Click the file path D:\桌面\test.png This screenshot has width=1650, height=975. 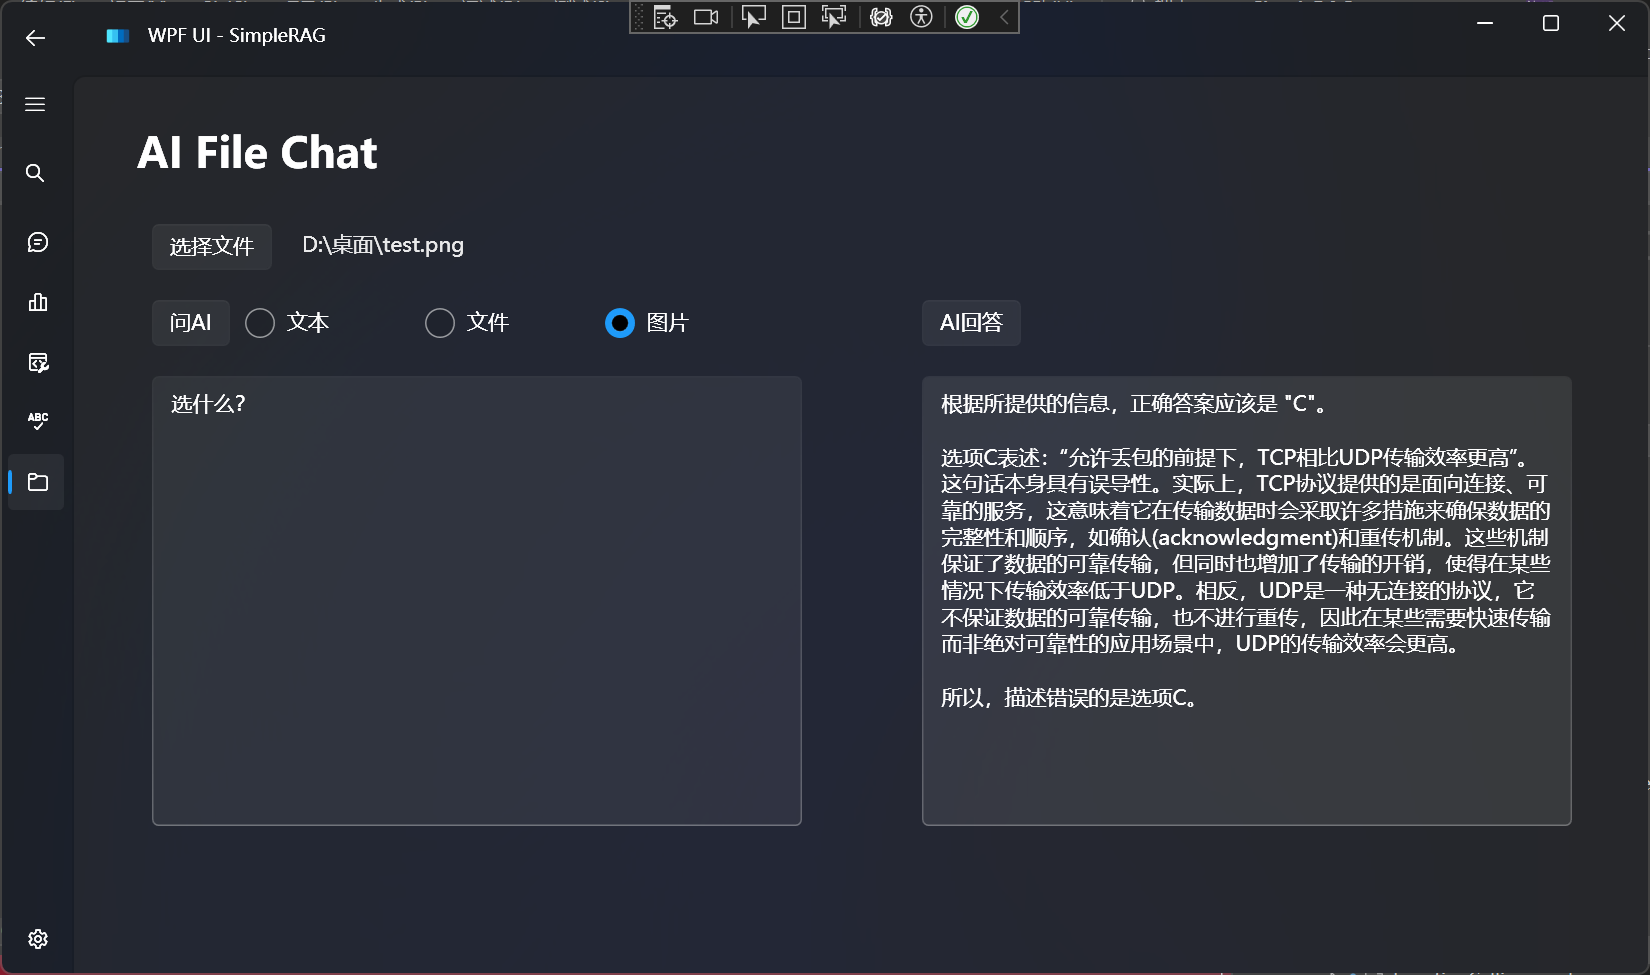click(x=383, y=245)
